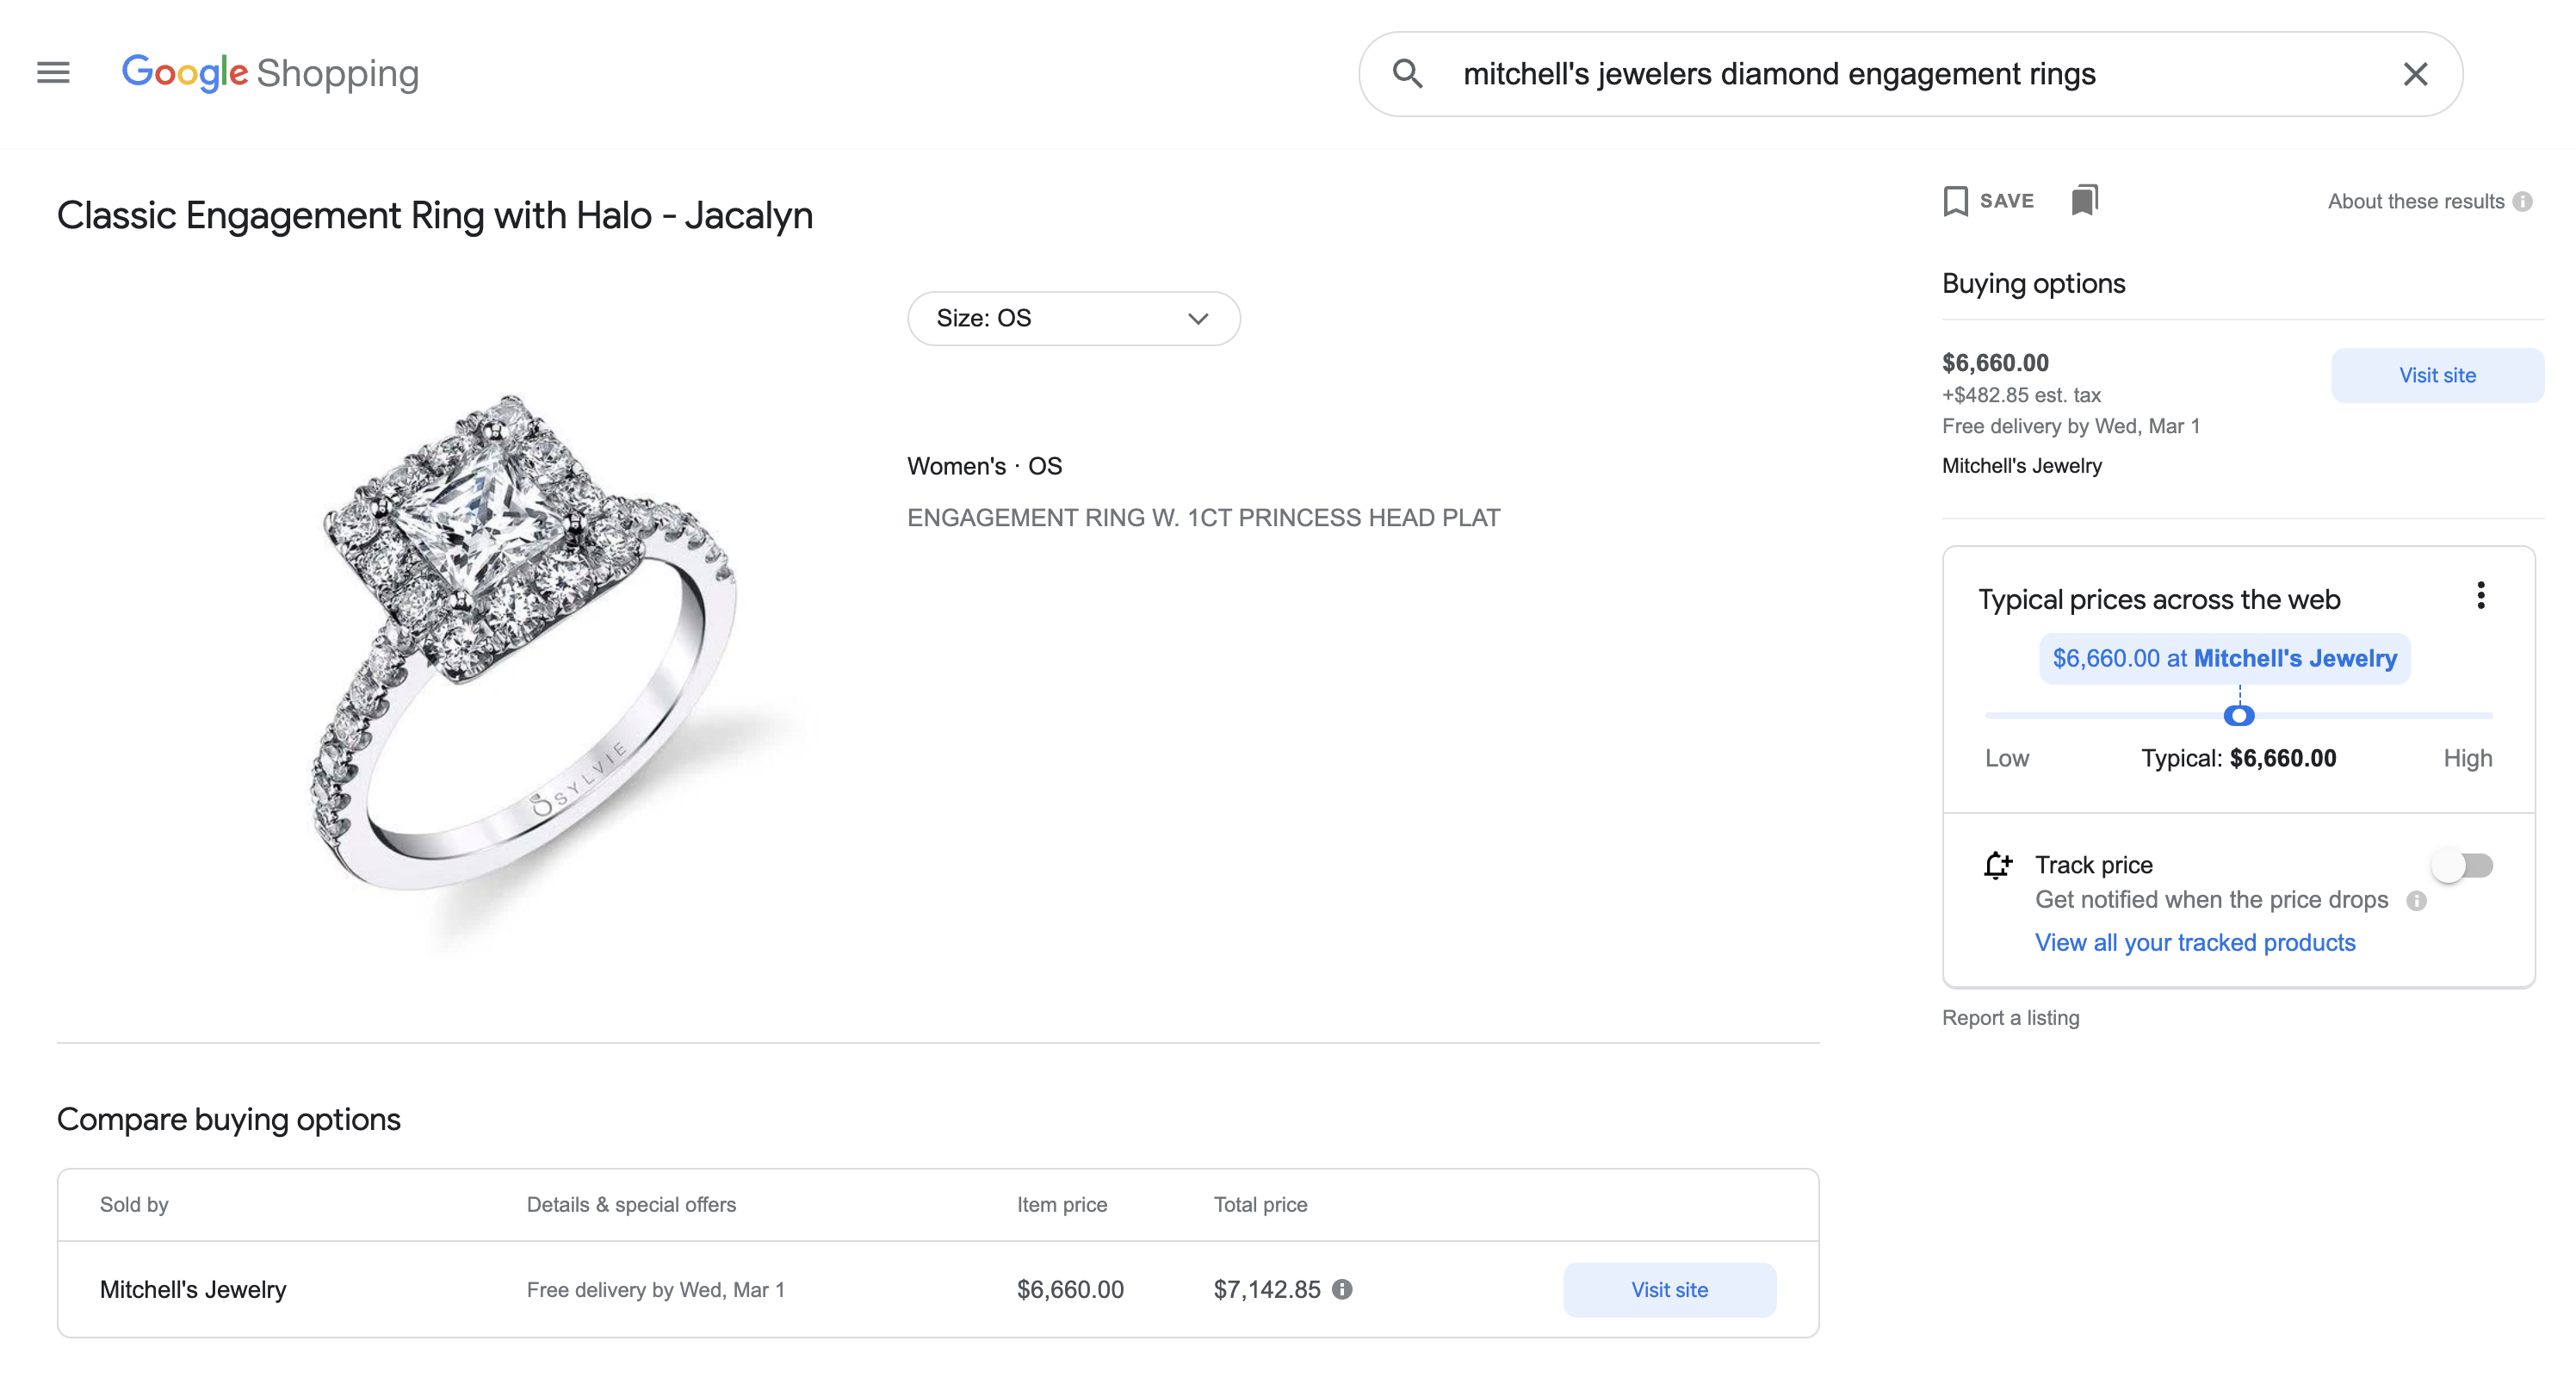
Task: Open the hamburger main menu
Action: pyautogui.click(x=53, y=73)
